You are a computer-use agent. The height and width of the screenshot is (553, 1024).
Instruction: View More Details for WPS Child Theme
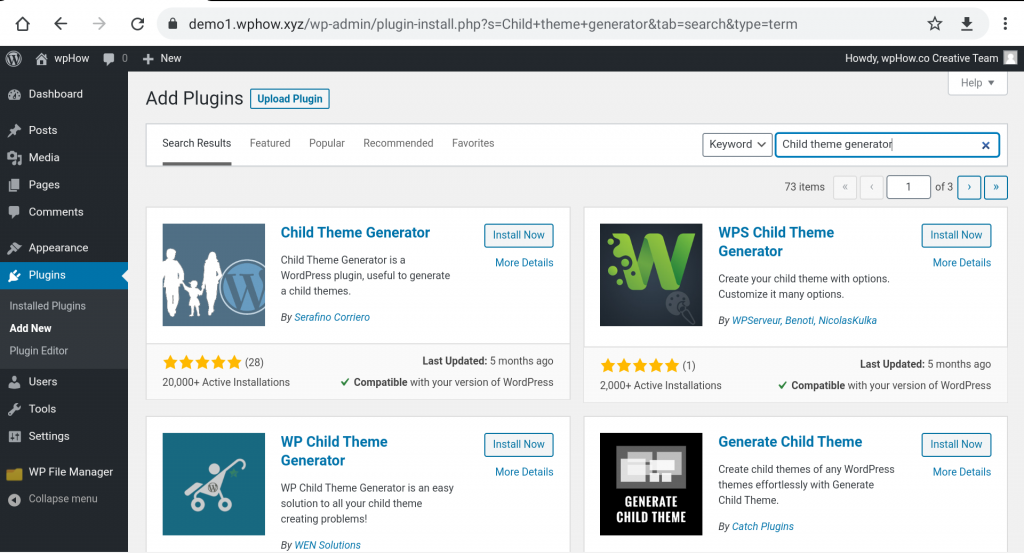(x=961, y=262)
